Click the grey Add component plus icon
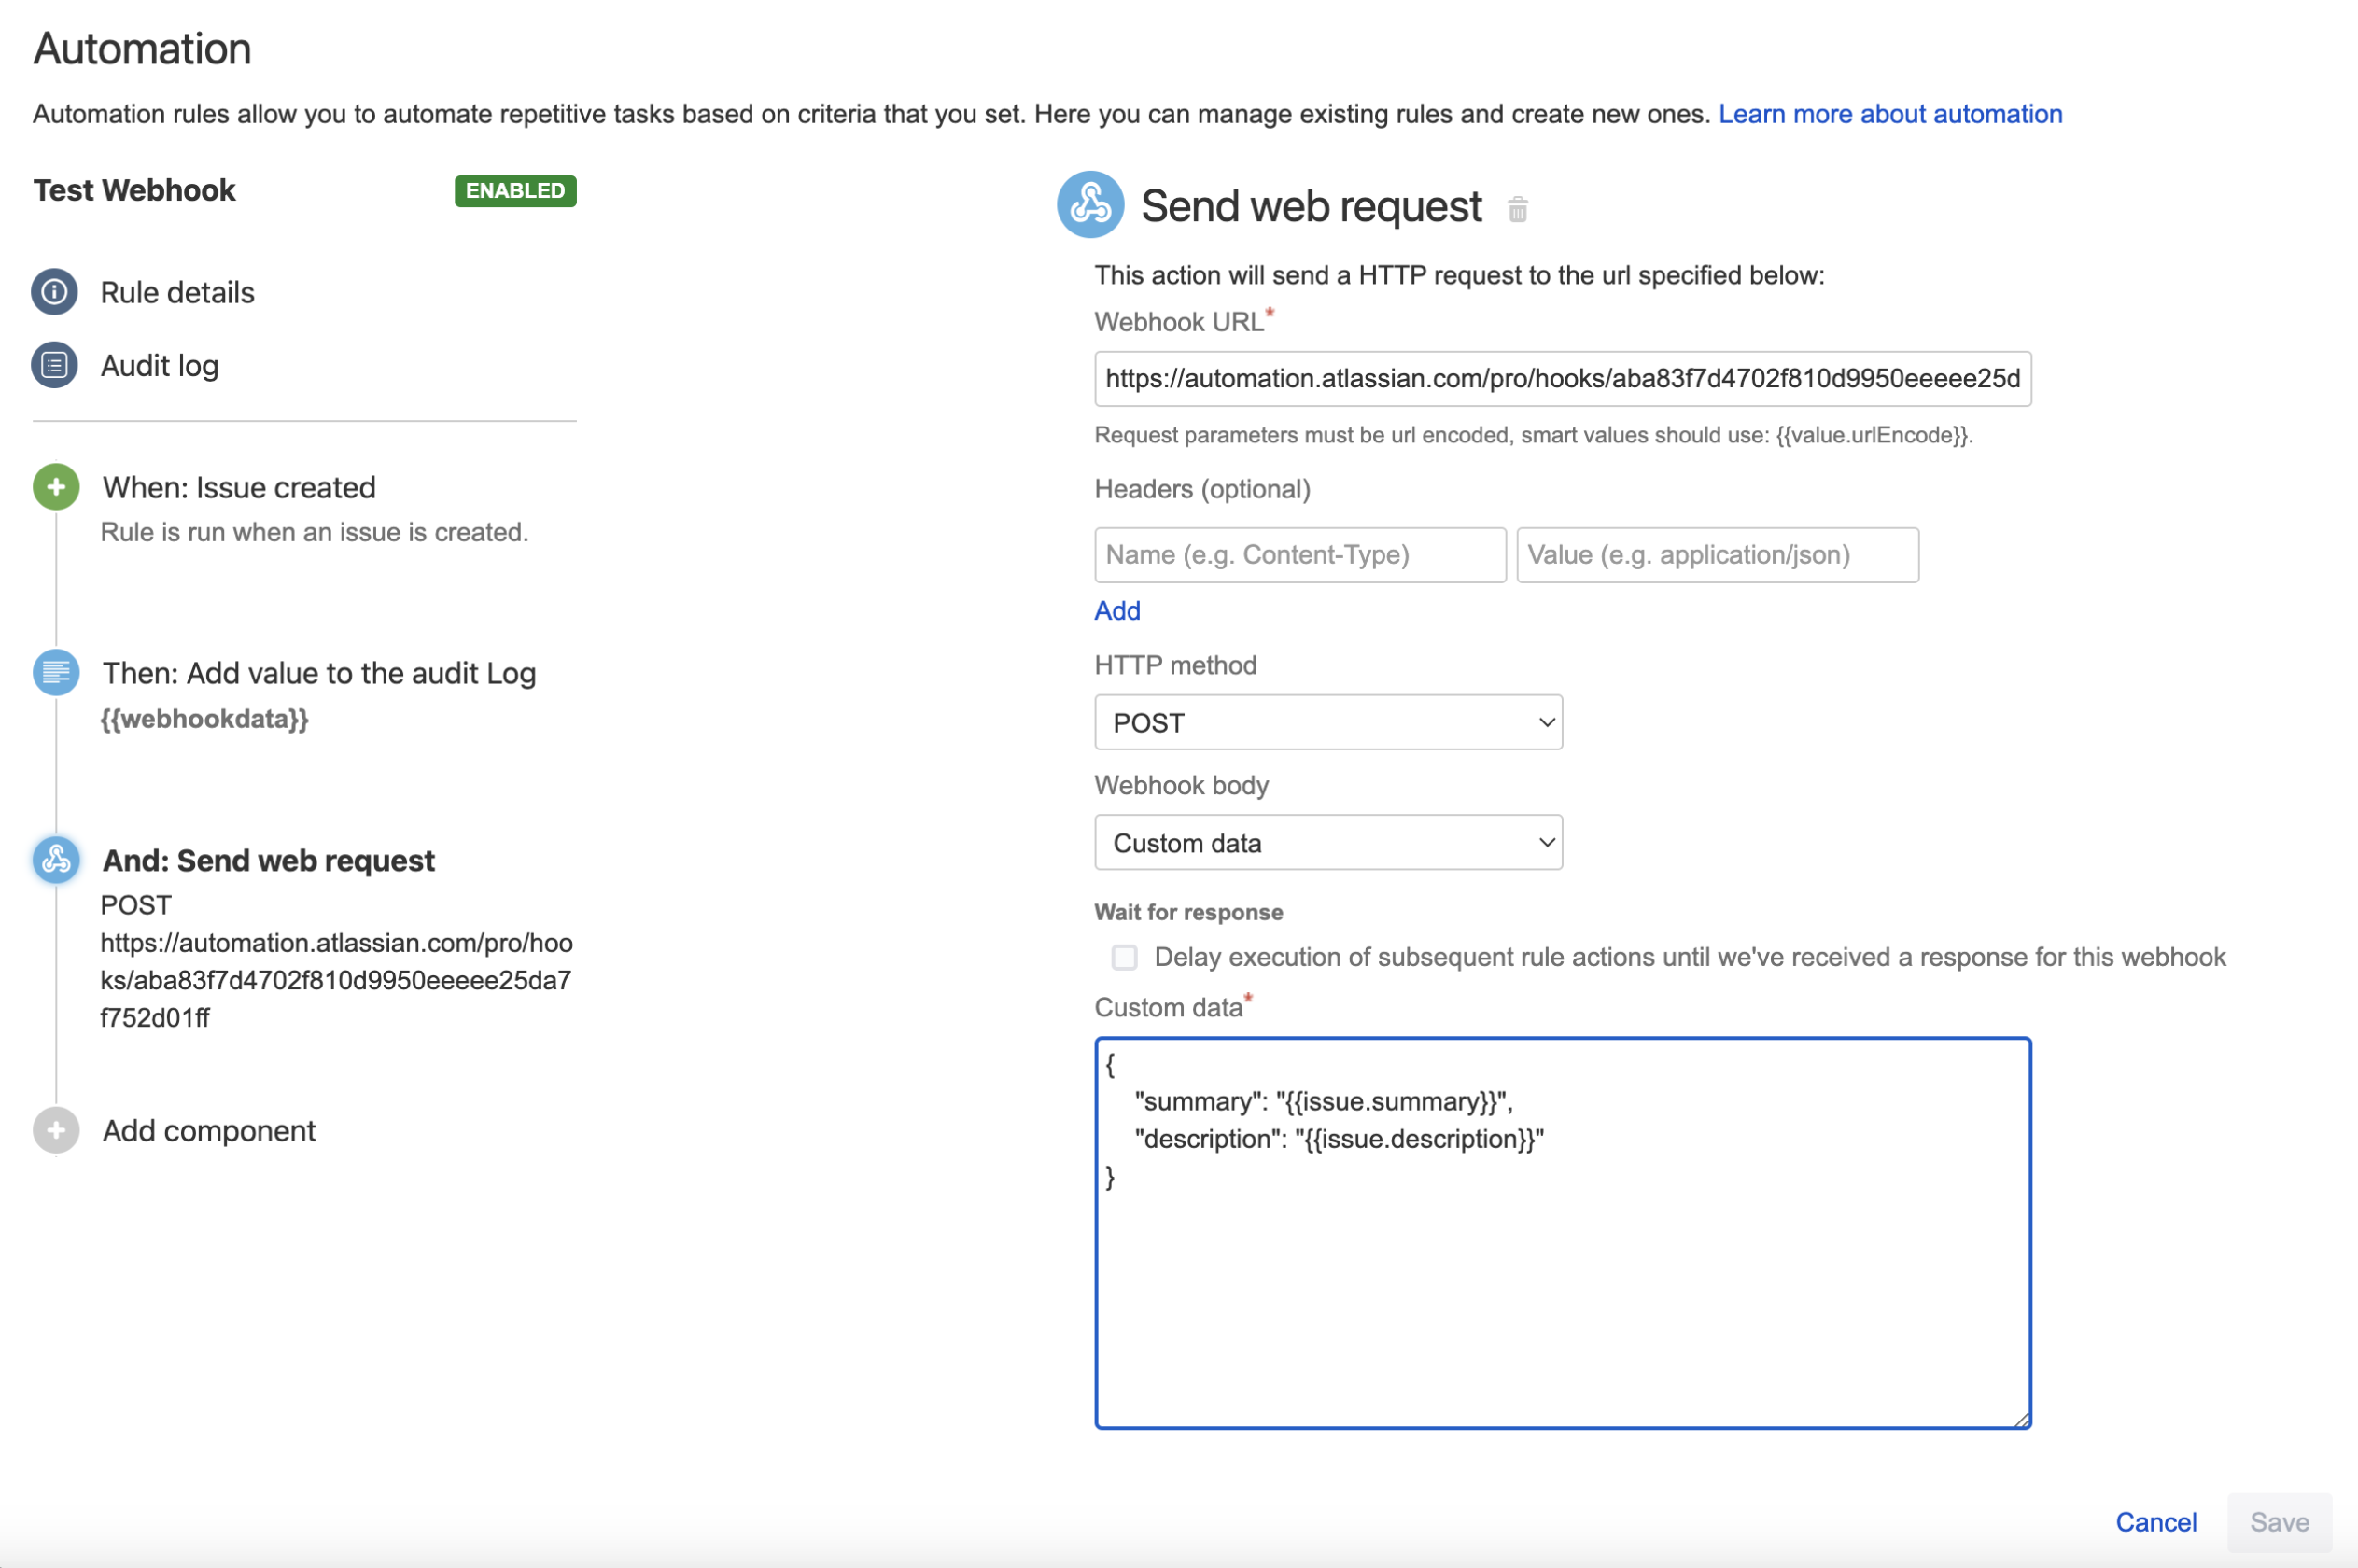This screenshot has height=1568, width=2358. coord(56,1130)
